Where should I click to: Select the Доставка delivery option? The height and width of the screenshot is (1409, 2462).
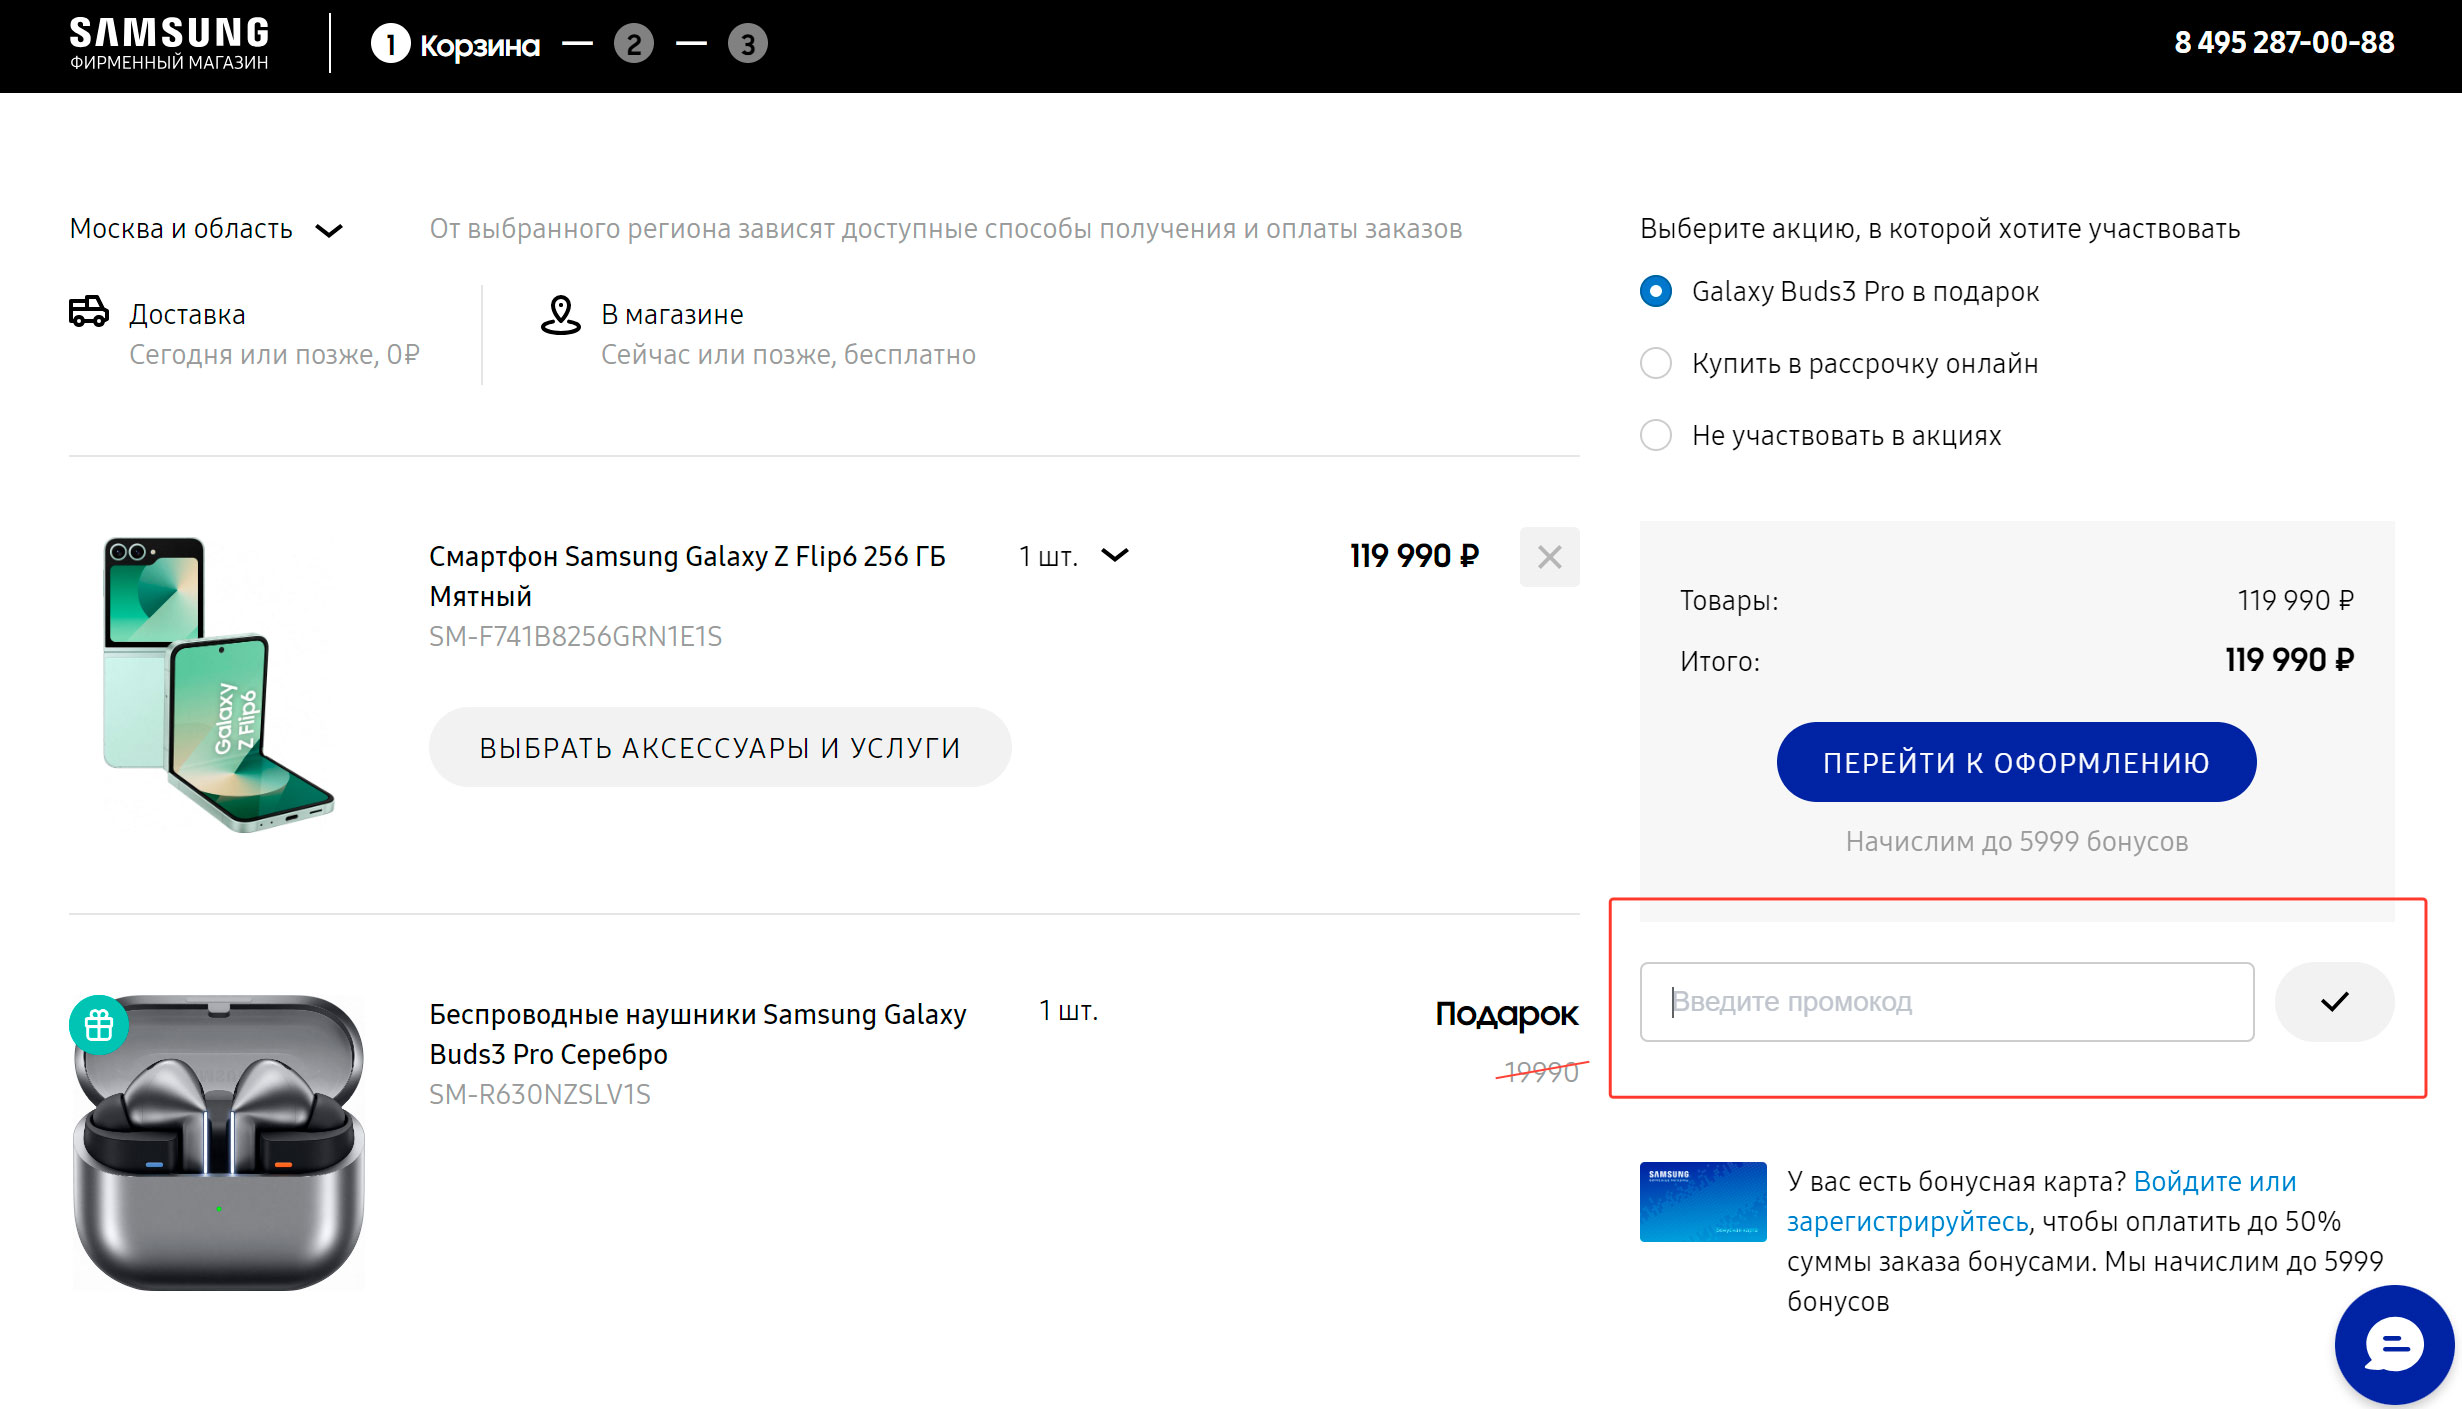pyautogui.click(x=187, y=314)
